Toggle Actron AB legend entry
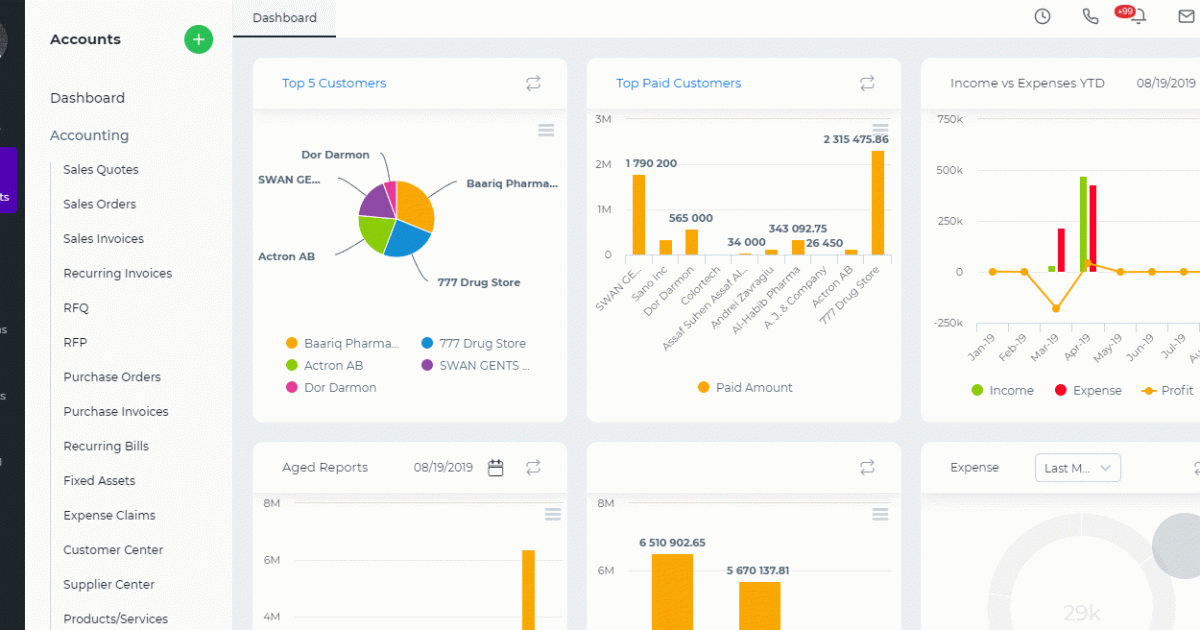The height and width of the screenshot is (630, 1200). (324, 365)
